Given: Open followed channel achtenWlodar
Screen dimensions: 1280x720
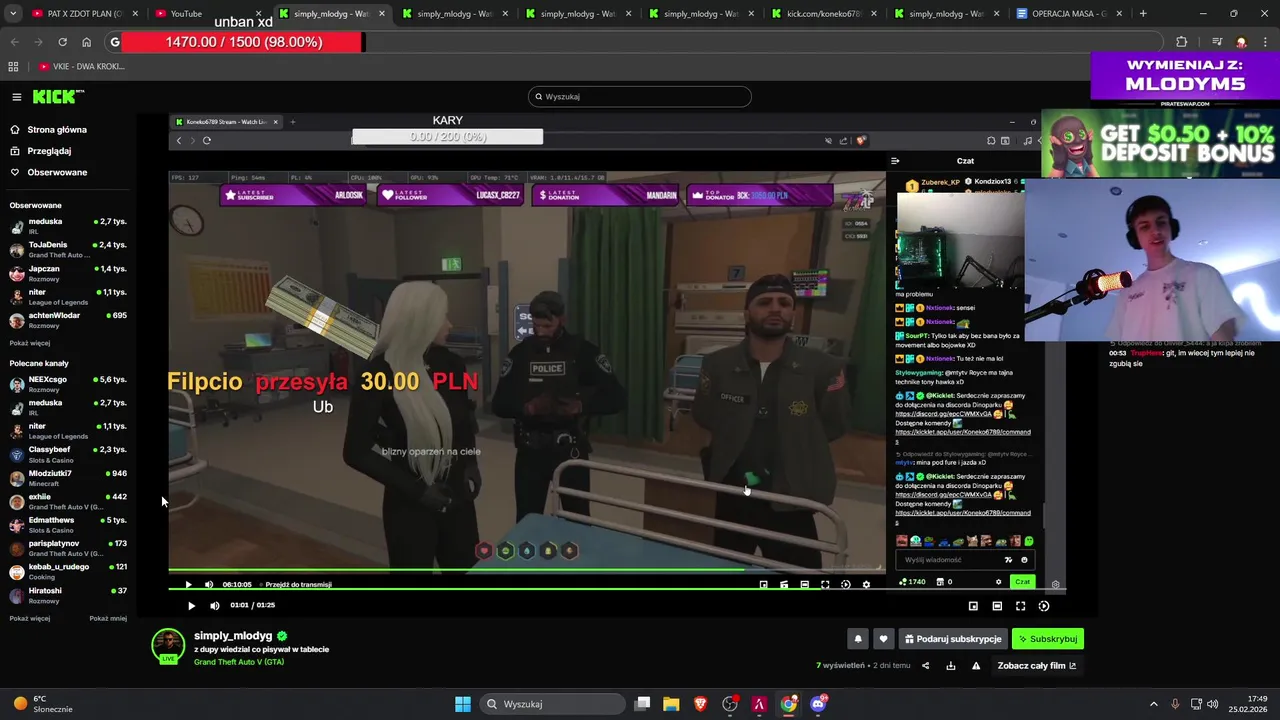Looking at the screenshot, I should coord(68,320).
